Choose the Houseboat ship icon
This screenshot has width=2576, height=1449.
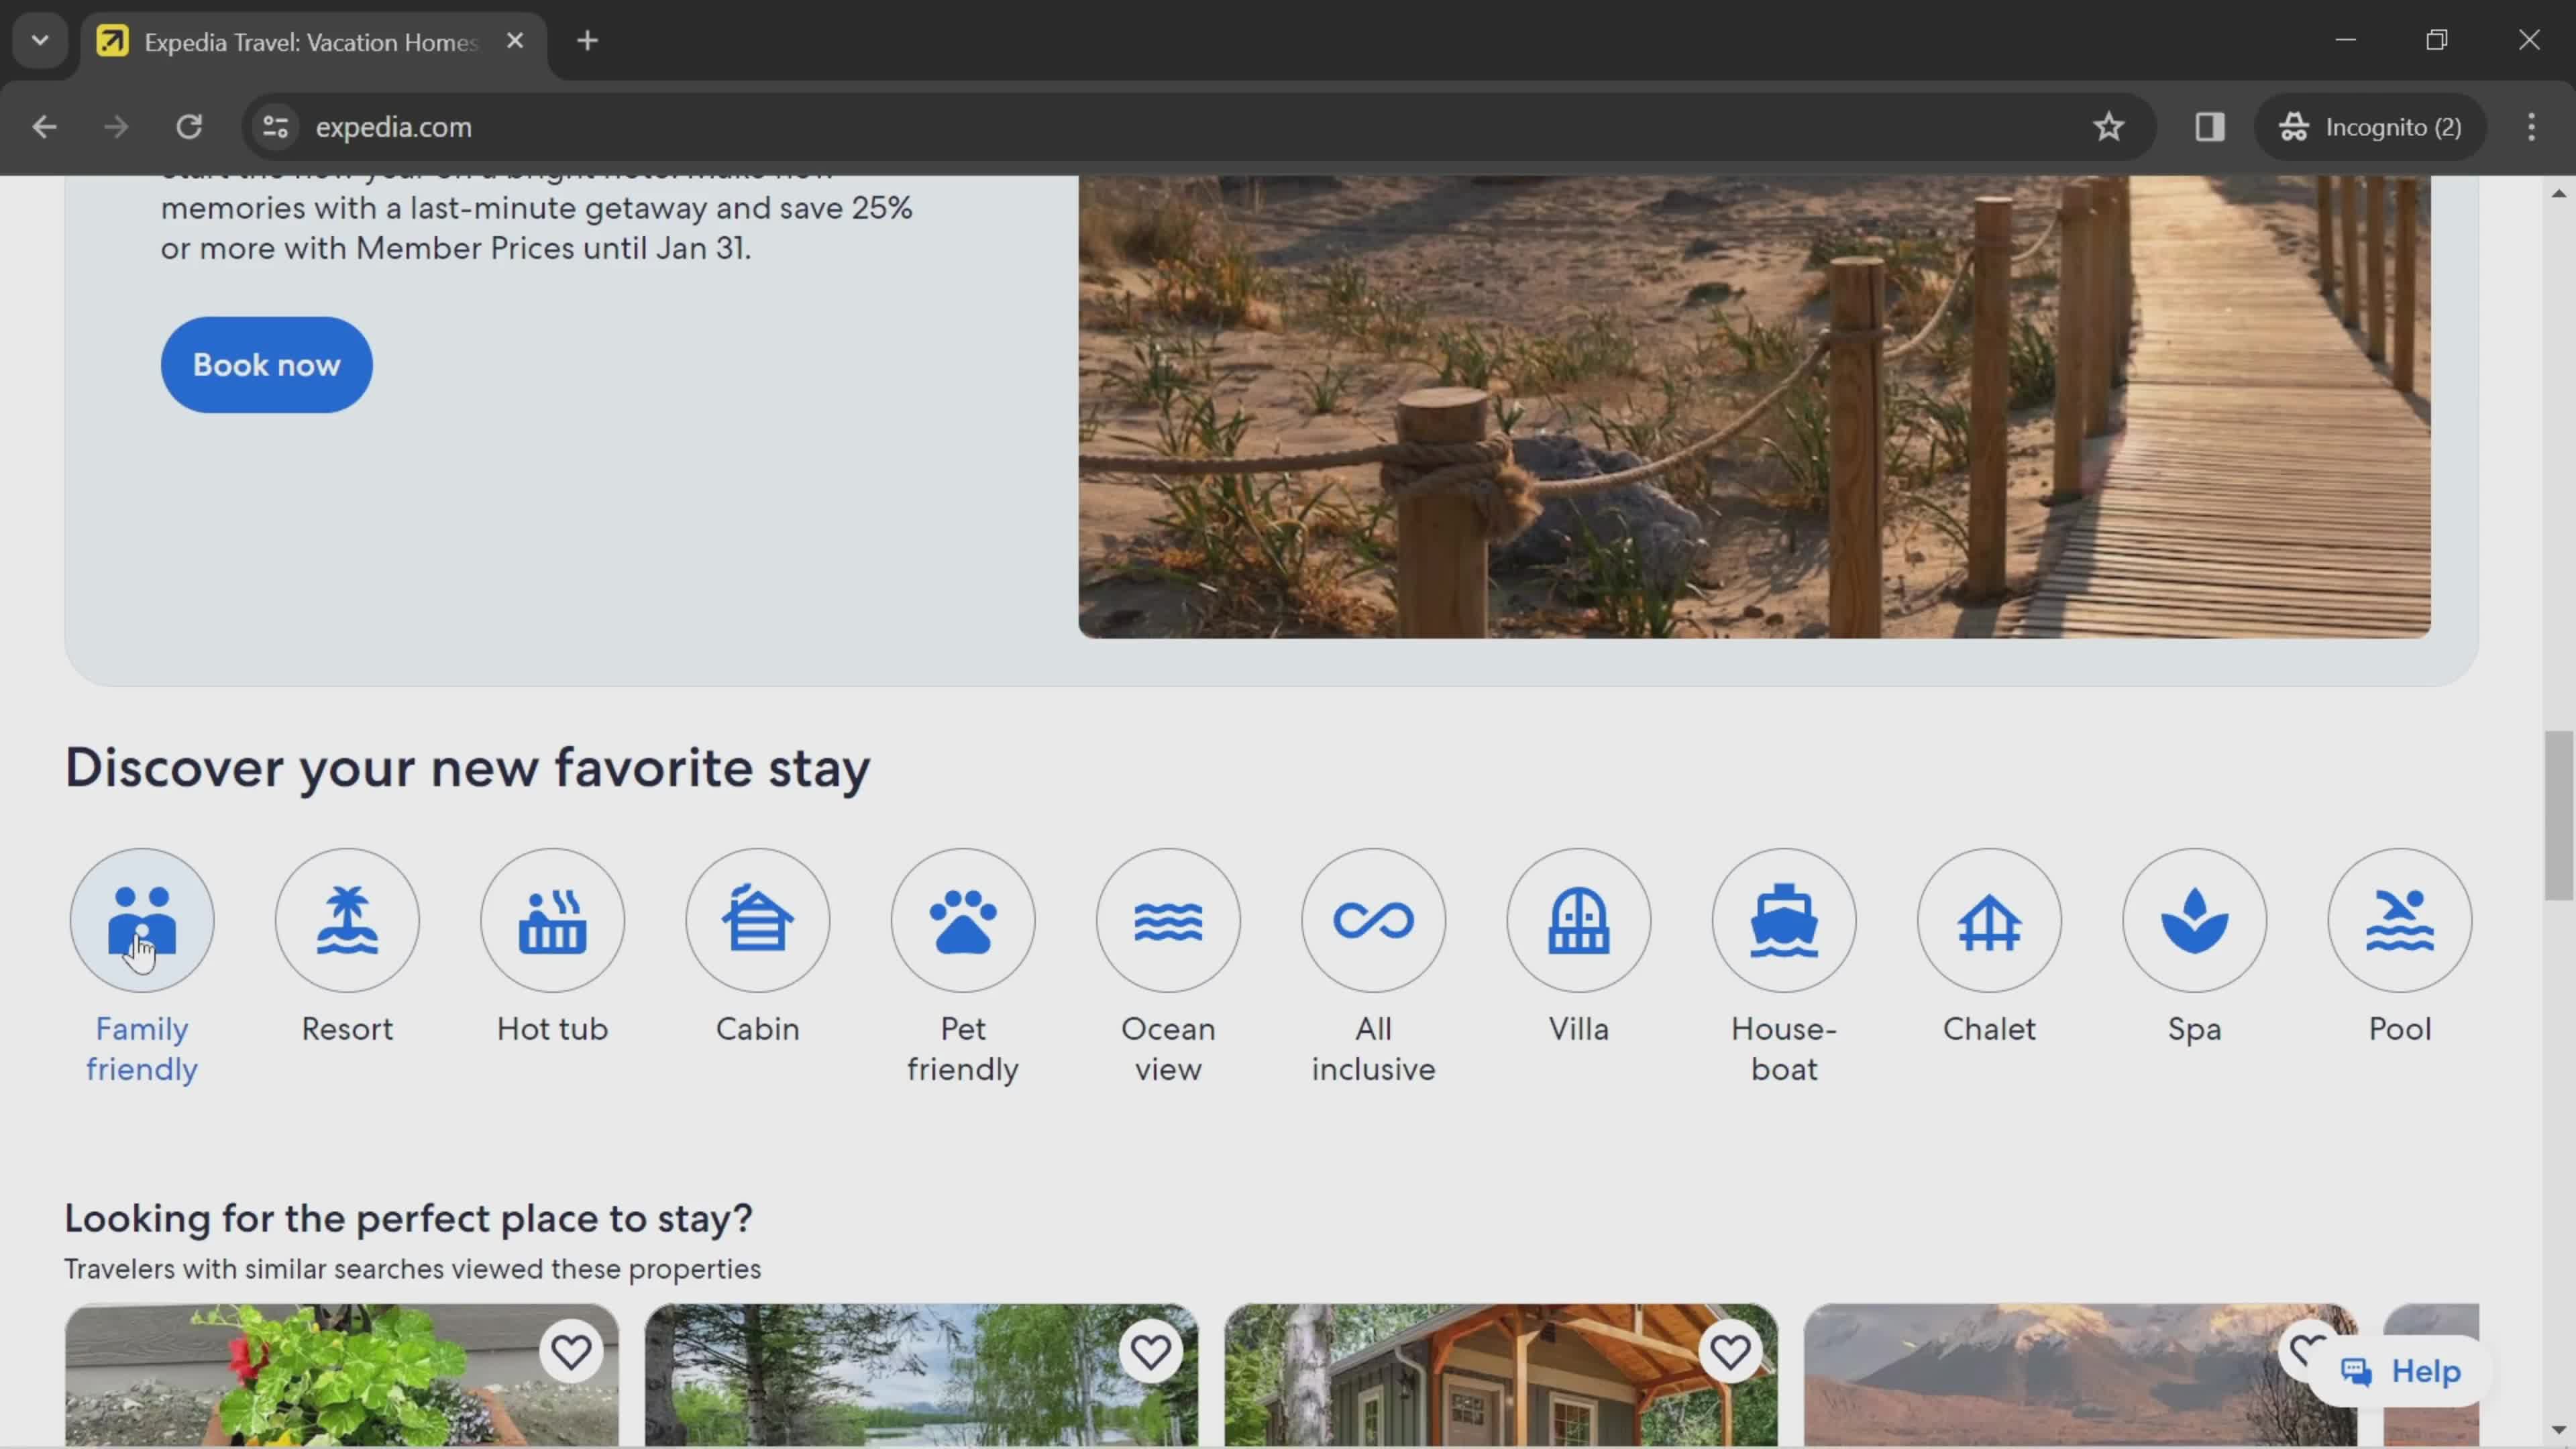pos(1784,920)
